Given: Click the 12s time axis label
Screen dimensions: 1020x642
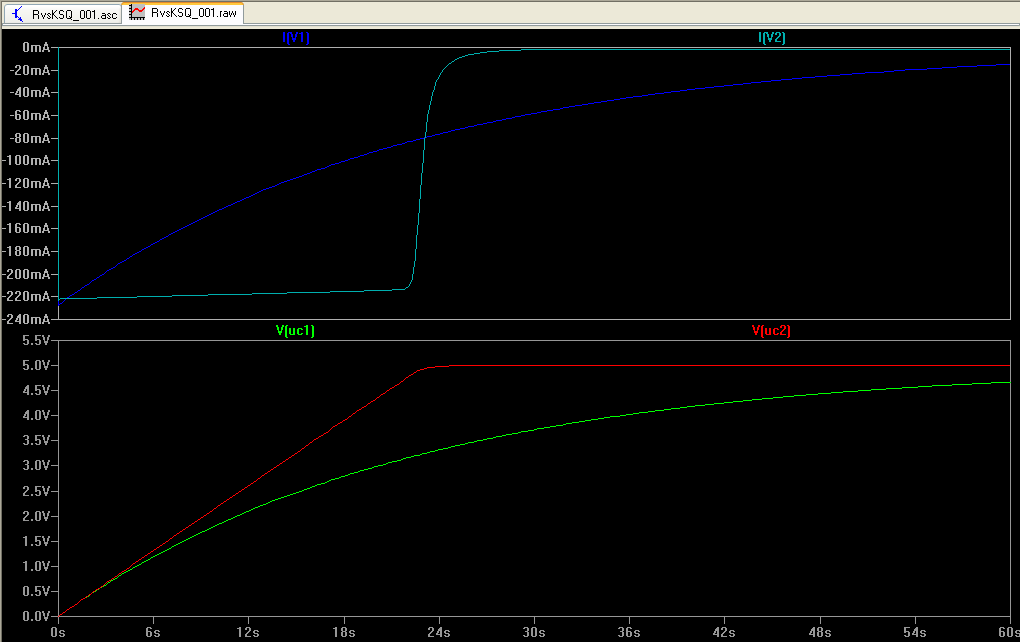Looking at the screenshot, I should [x=248, y=632].
